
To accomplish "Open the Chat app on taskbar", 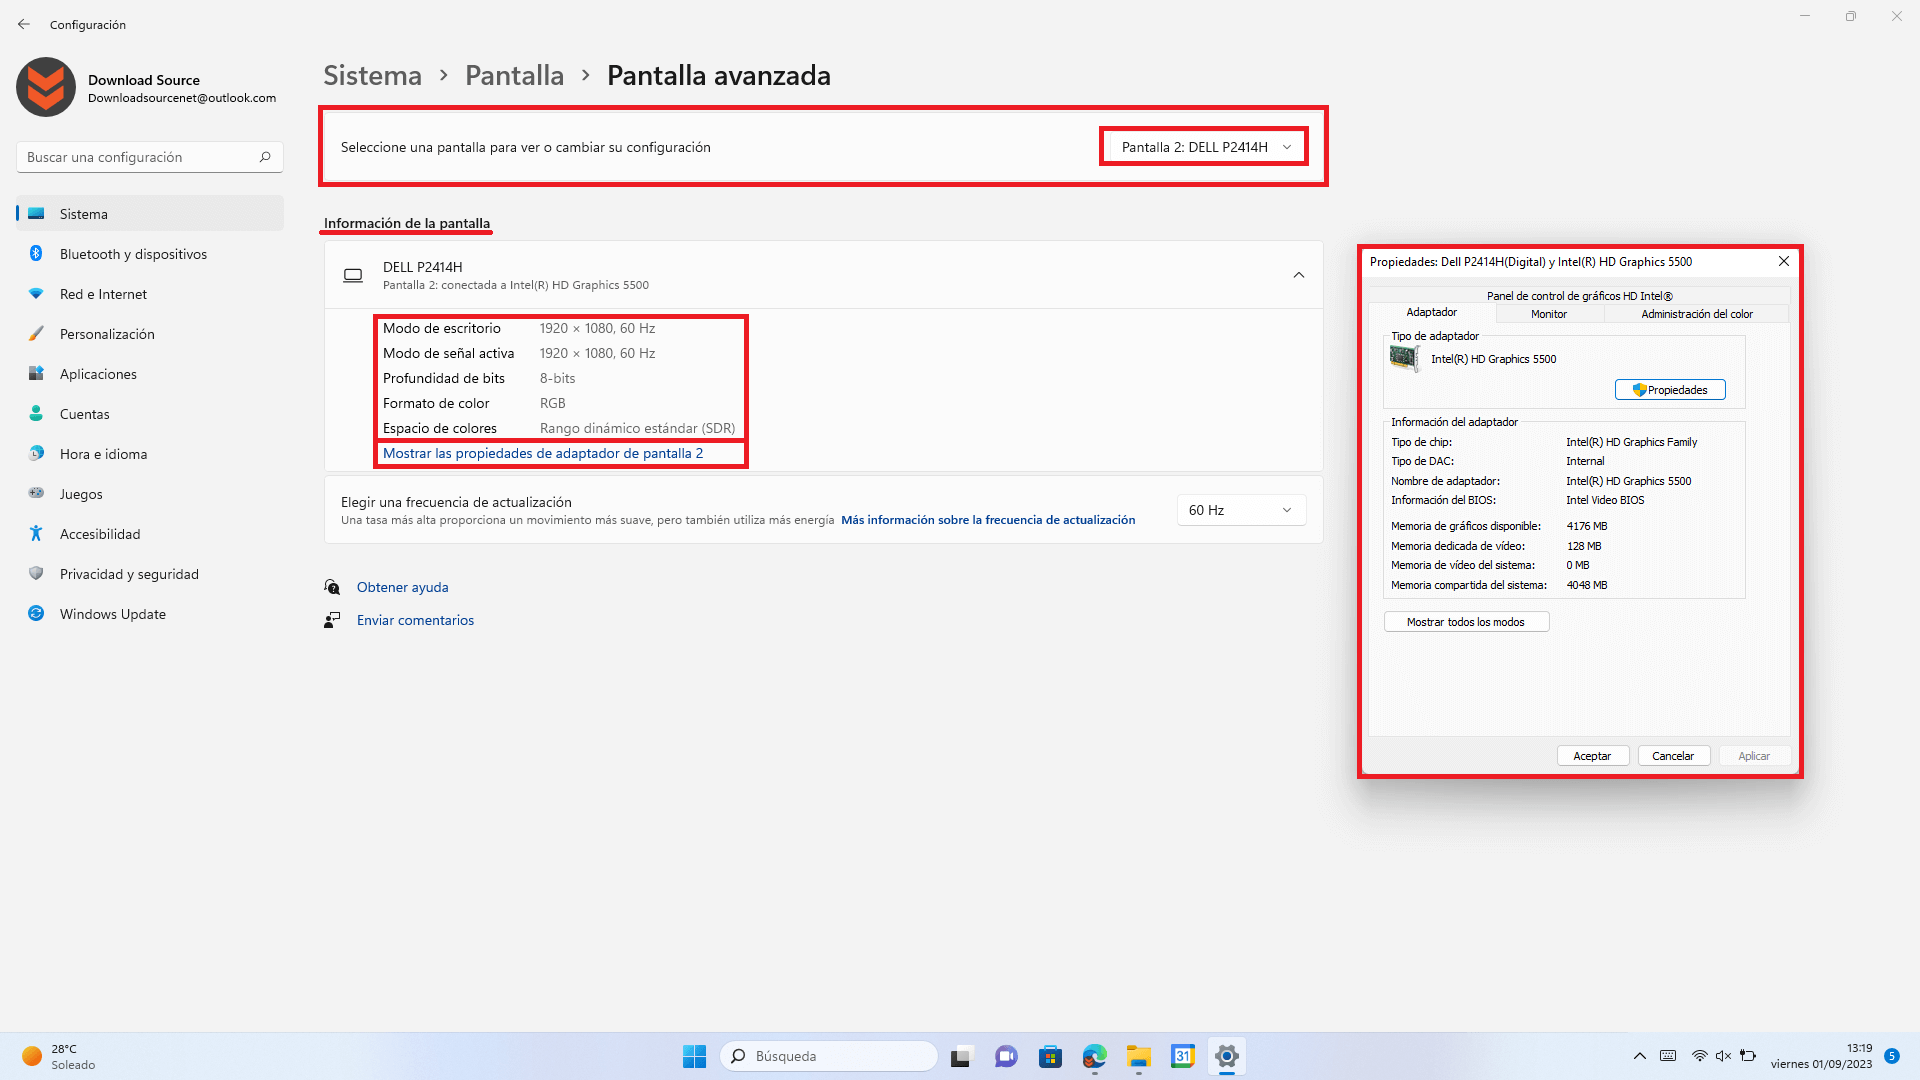I will [1006, 1056].
